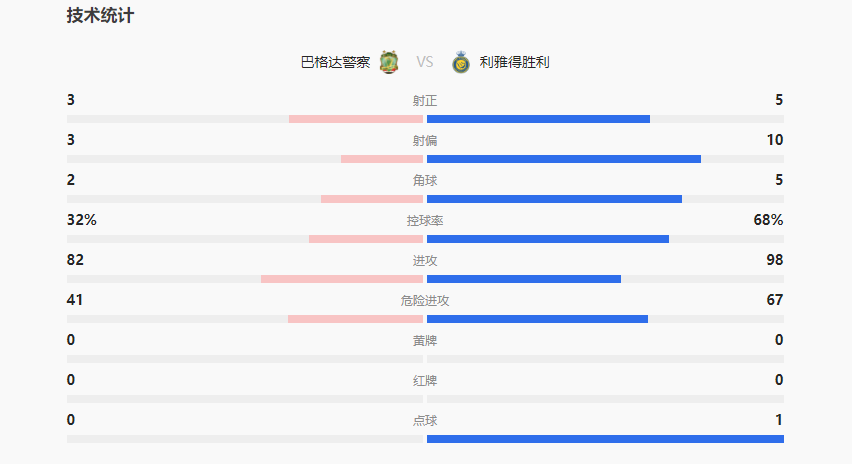
Task: Click the pink 射正 bar
Action: point(356,119)
